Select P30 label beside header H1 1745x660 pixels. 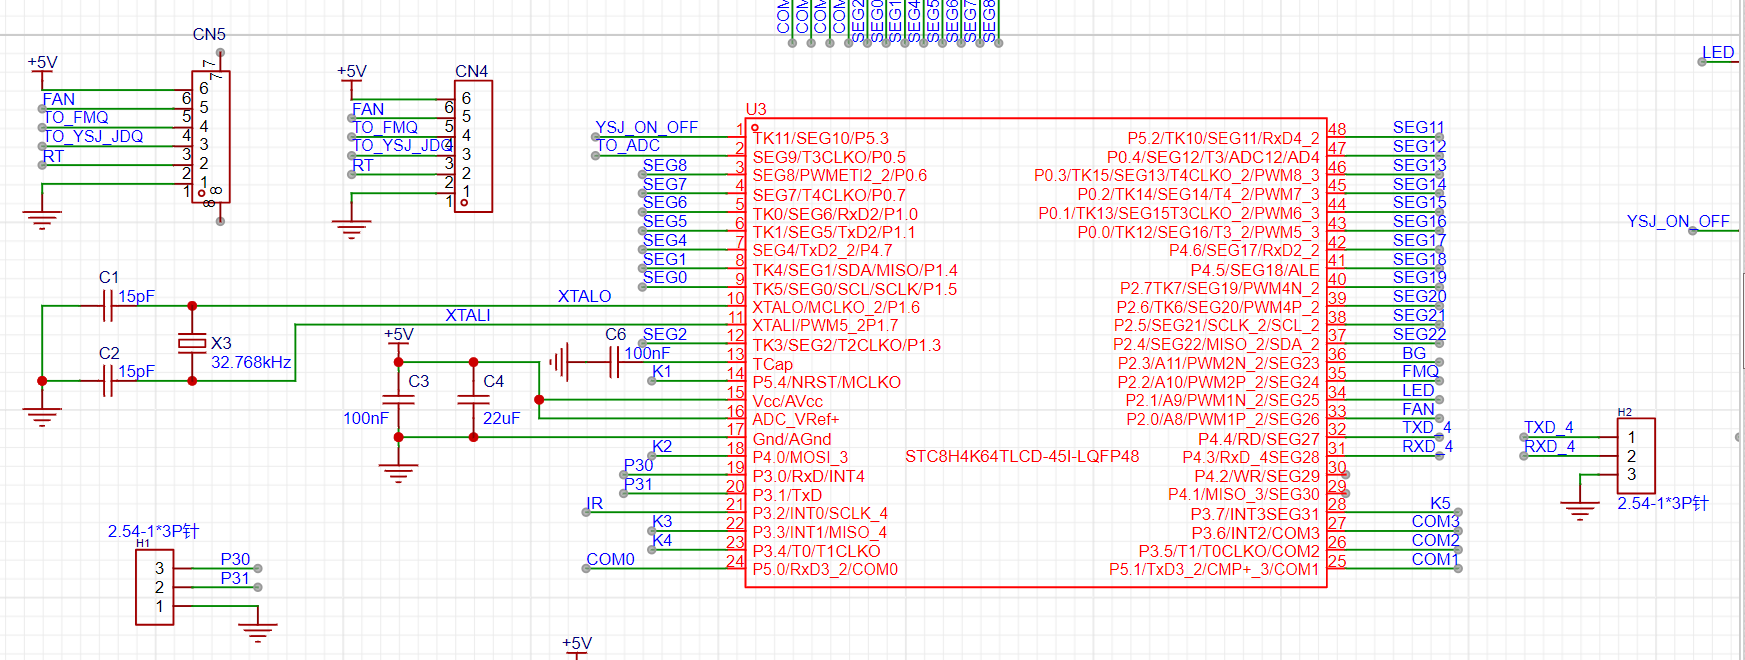(x=235, y=559)
